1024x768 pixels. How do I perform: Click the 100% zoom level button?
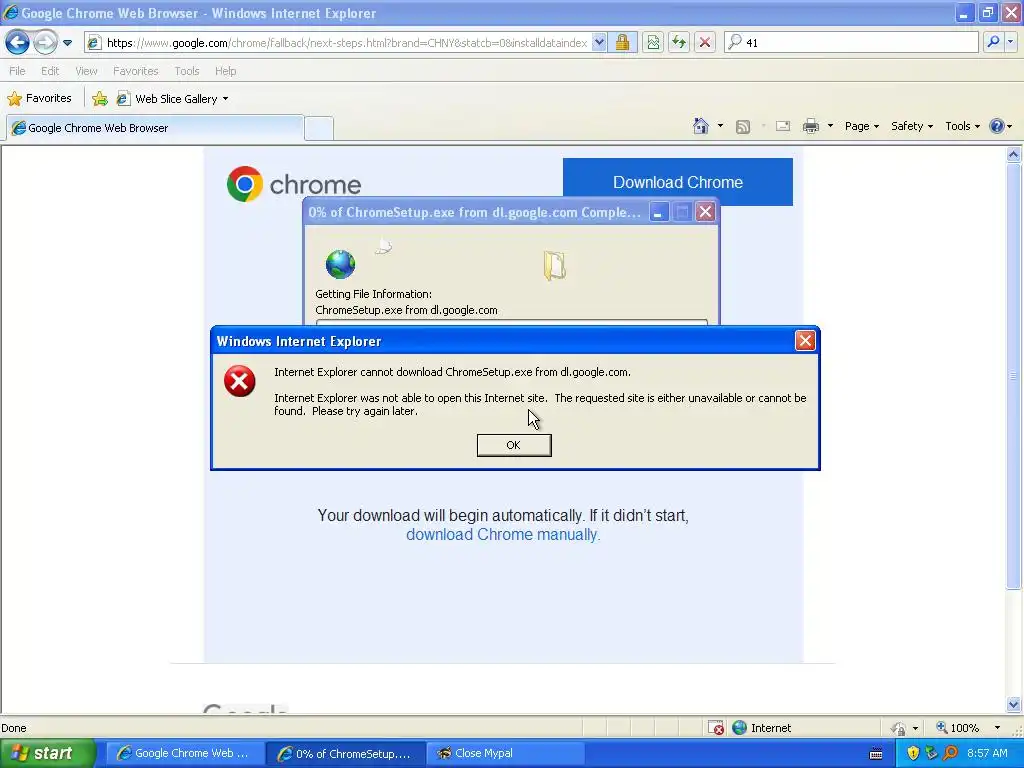pos(957,728)
